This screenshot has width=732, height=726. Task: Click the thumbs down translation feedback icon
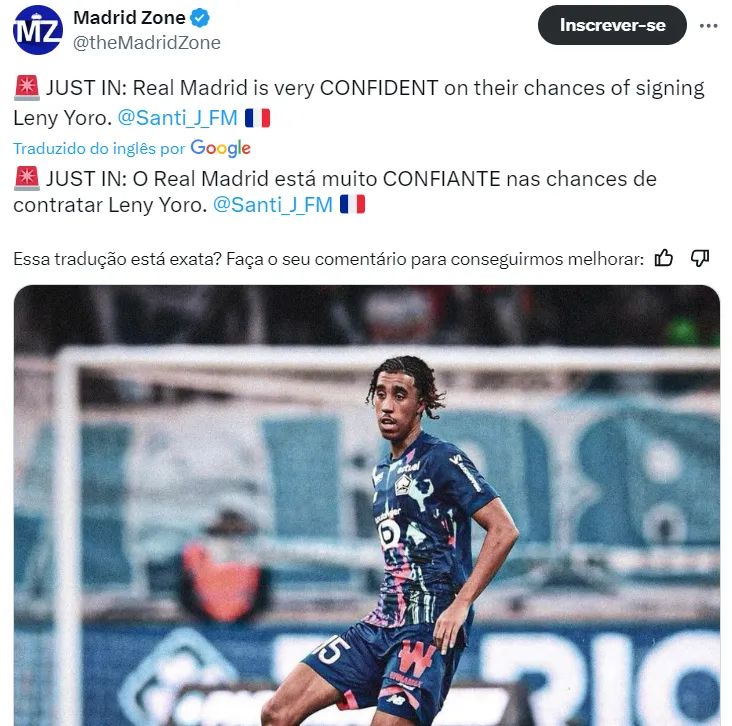coord(700,258)
